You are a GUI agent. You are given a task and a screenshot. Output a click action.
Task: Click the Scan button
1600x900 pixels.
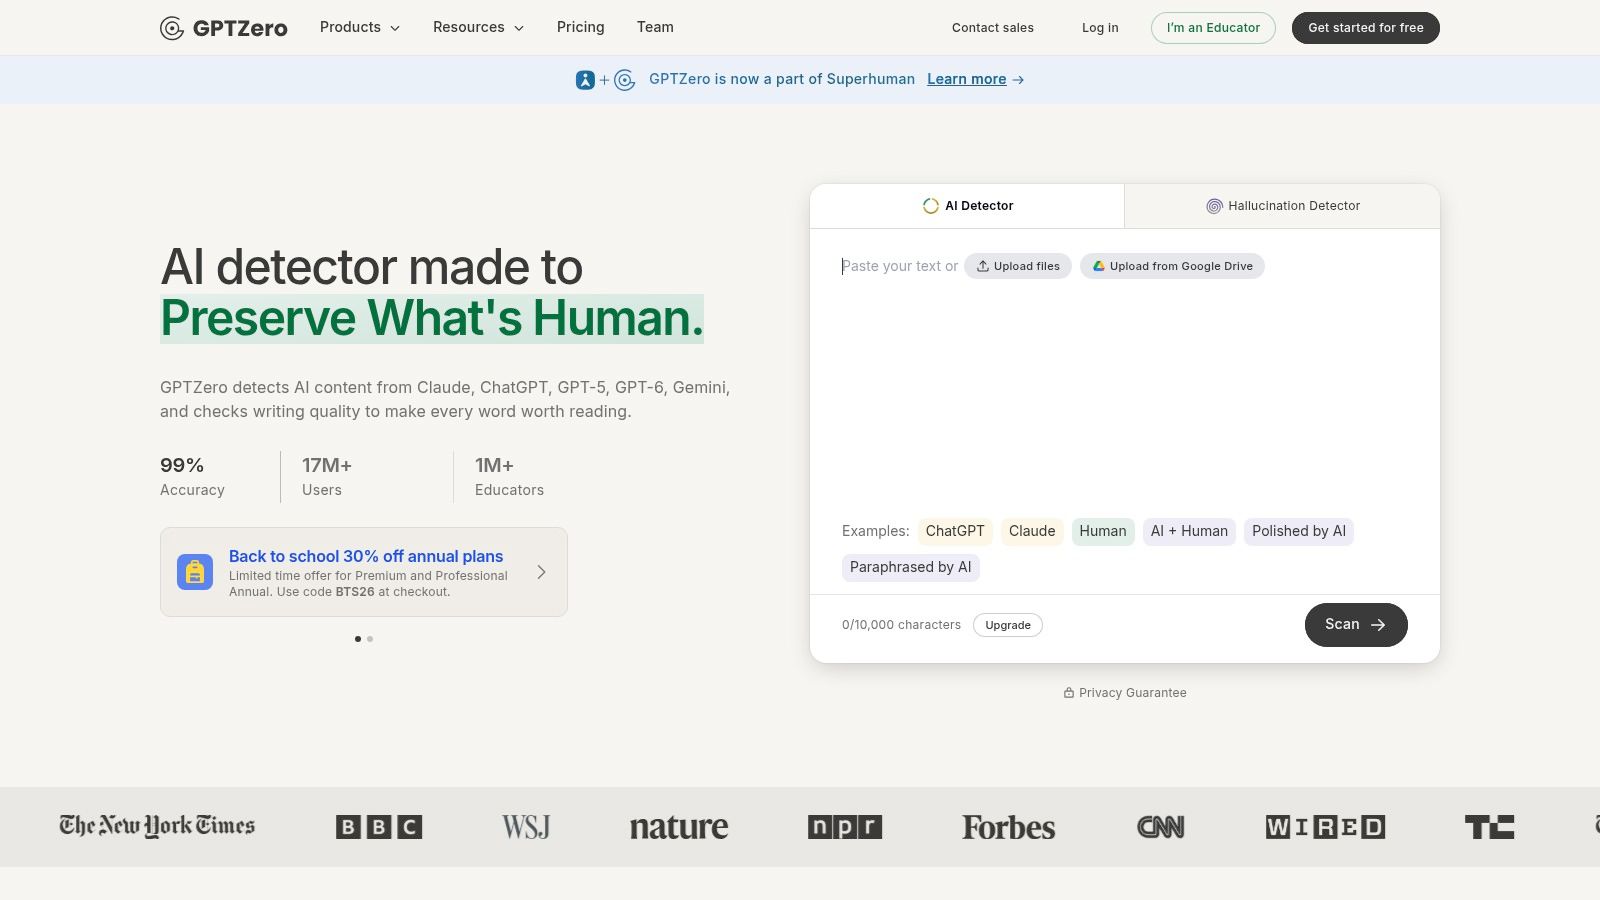point(1356,625)
